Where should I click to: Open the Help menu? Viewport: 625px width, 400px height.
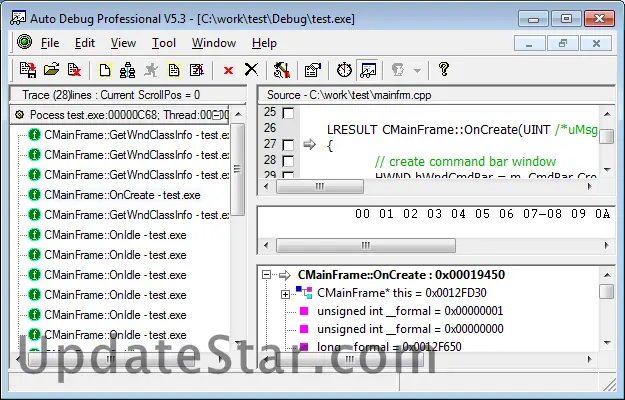tap(264, 43)
